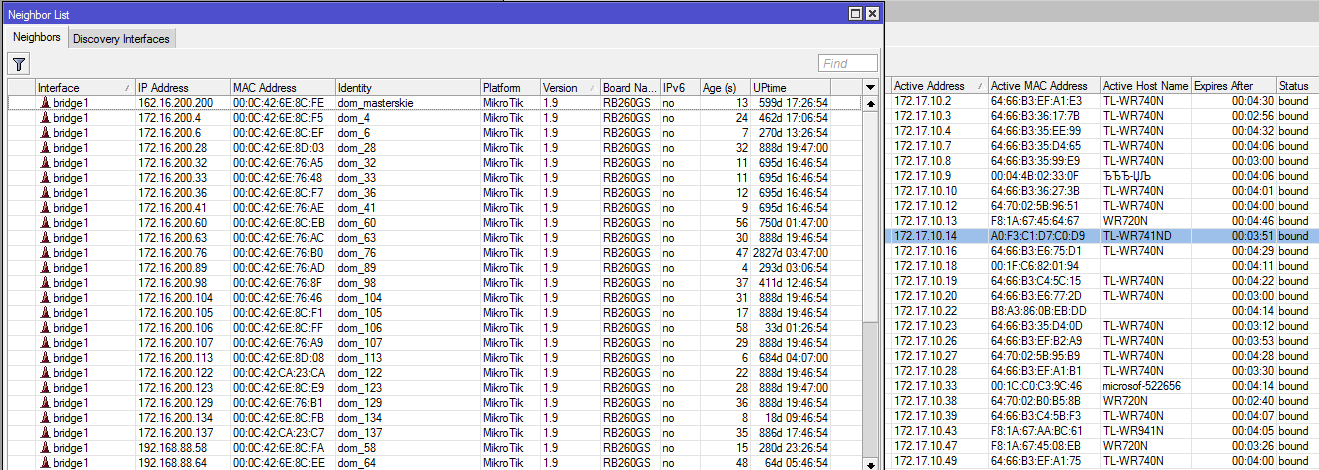Click bridge1 icon in dom_76 row
The image size is (1319, 470).
(x=45, y=252)
